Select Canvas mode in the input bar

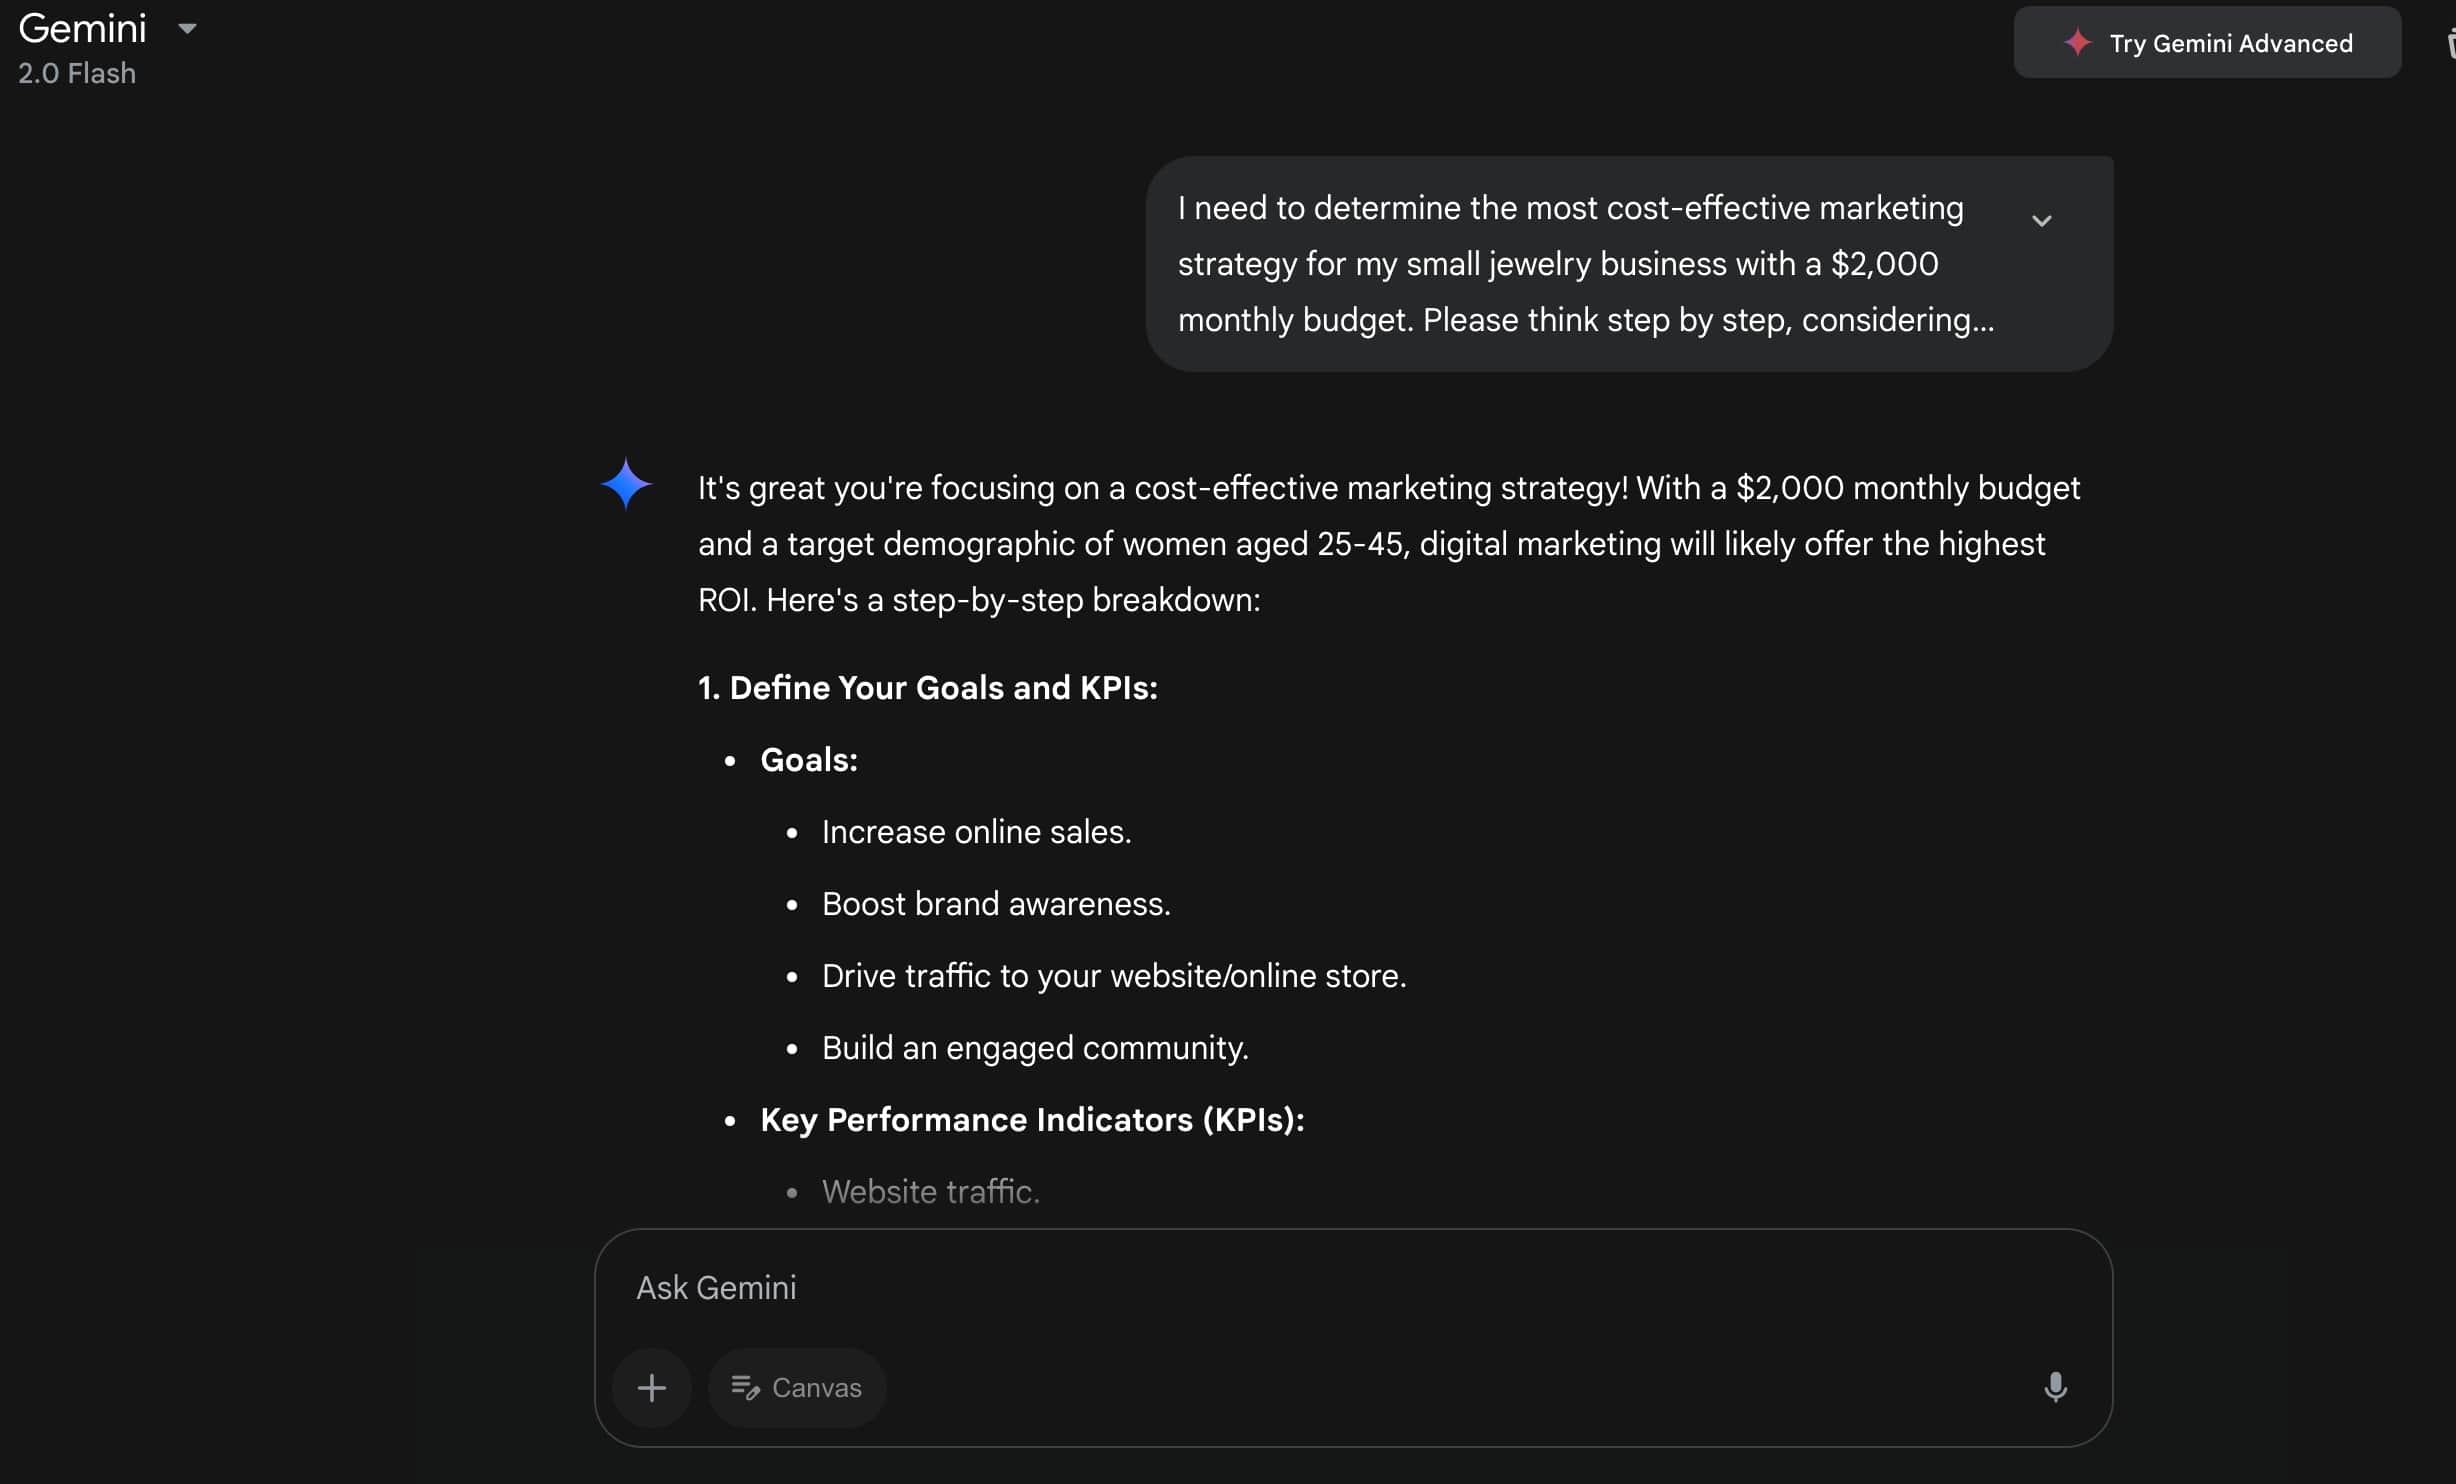point(796,1387)
